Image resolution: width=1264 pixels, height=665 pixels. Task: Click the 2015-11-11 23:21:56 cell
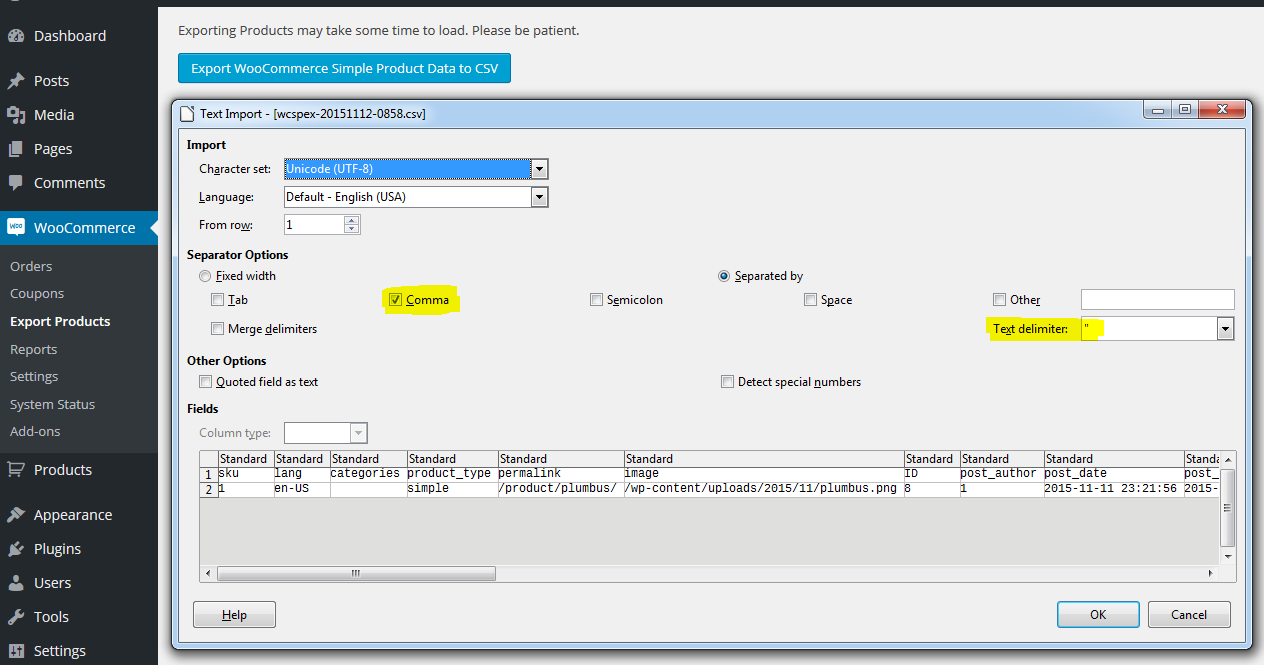coord(1113,489)
